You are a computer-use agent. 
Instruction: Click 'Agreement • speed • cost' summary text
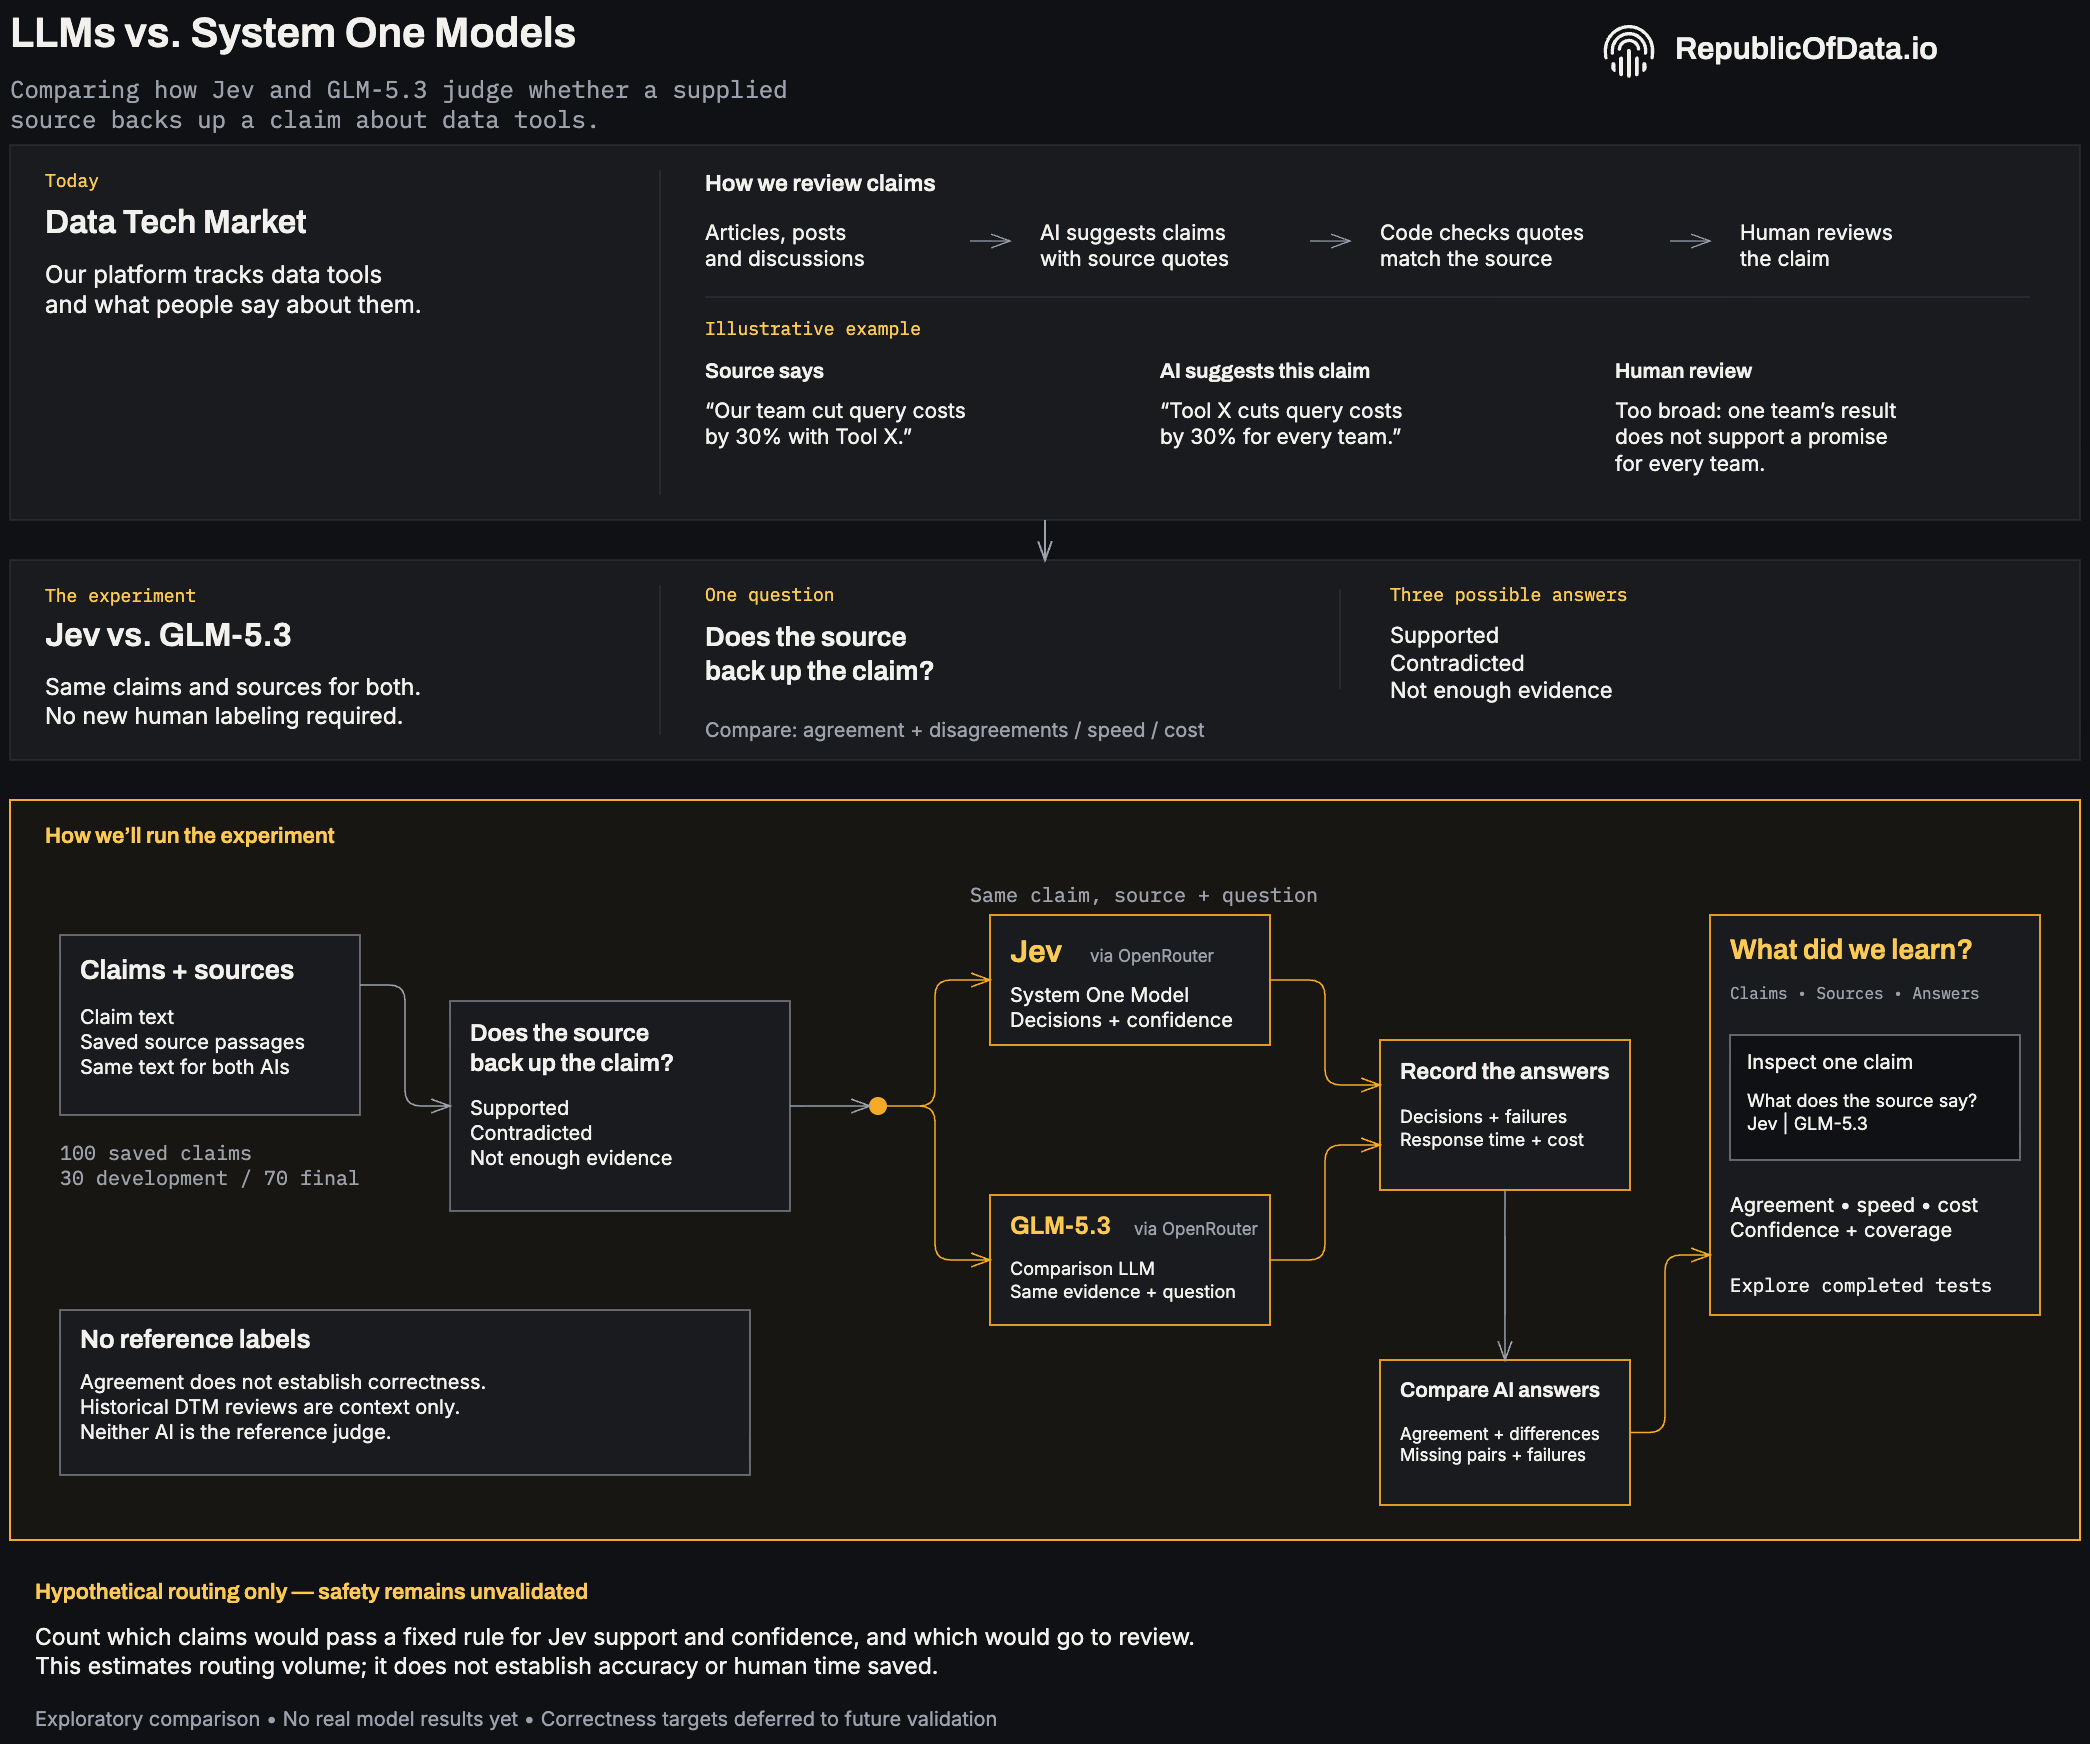click(x=1853, y=1205)
